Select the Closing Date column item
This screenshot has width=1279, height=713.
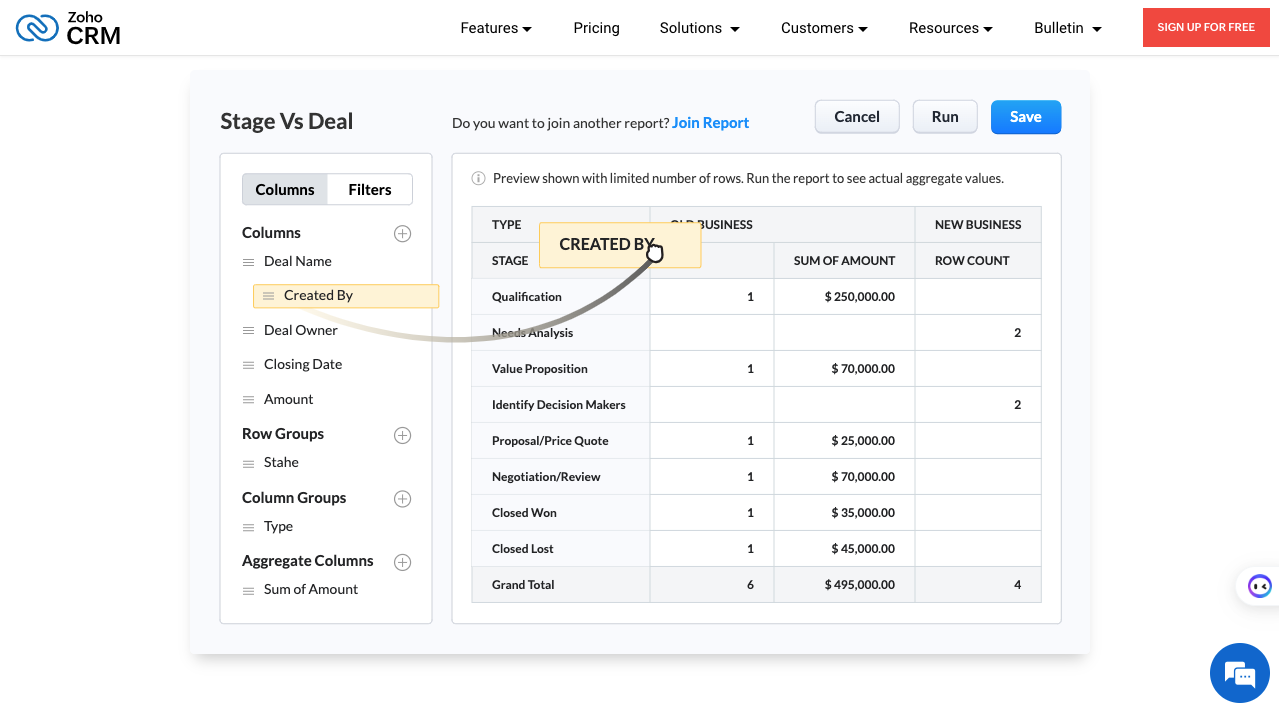[303, 365]
